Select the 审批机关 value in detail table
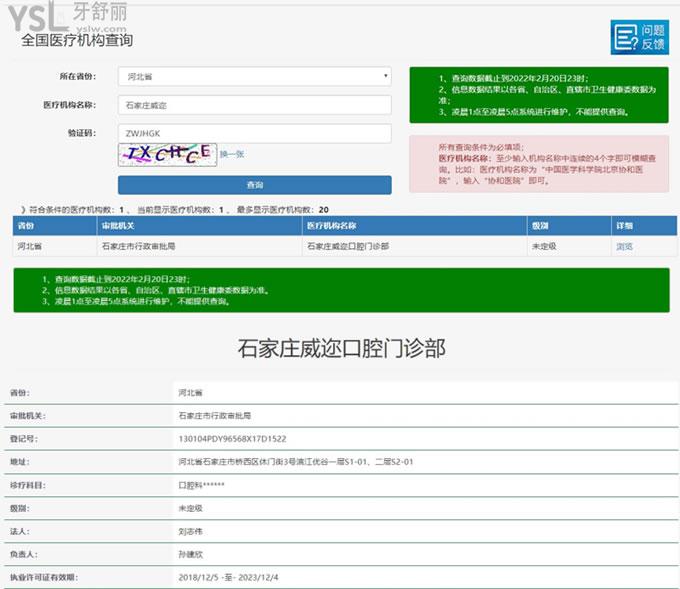The image size is (680, 589). pyautogui.click(x=215, y=416)
